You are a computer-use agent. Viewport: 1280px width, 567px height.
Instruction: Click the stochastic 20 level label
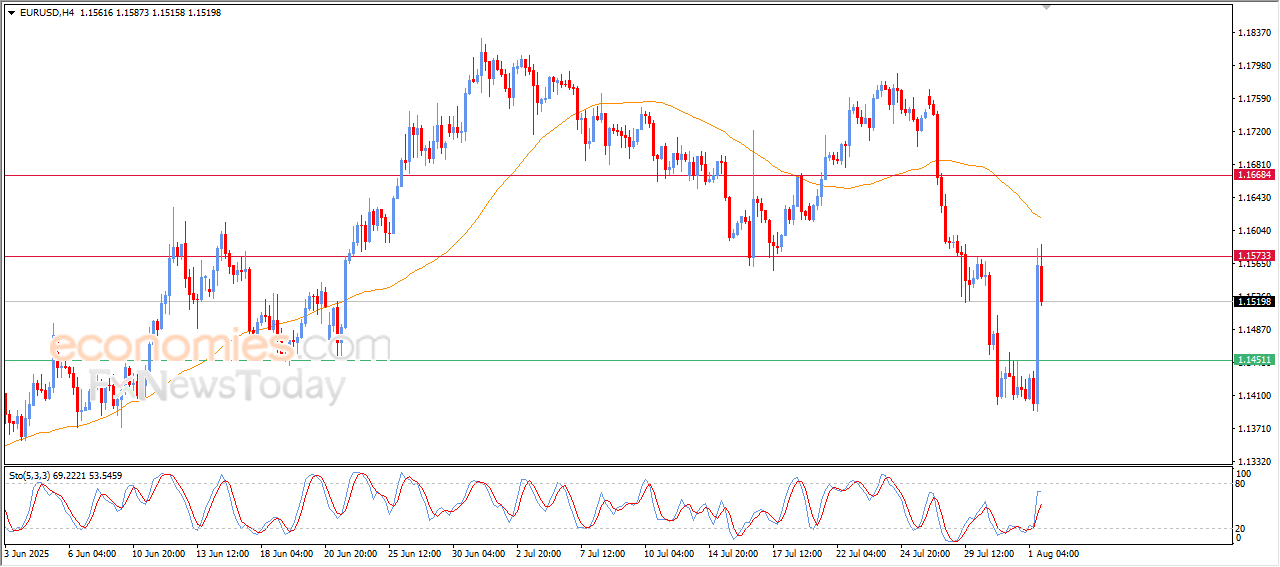1242,527
